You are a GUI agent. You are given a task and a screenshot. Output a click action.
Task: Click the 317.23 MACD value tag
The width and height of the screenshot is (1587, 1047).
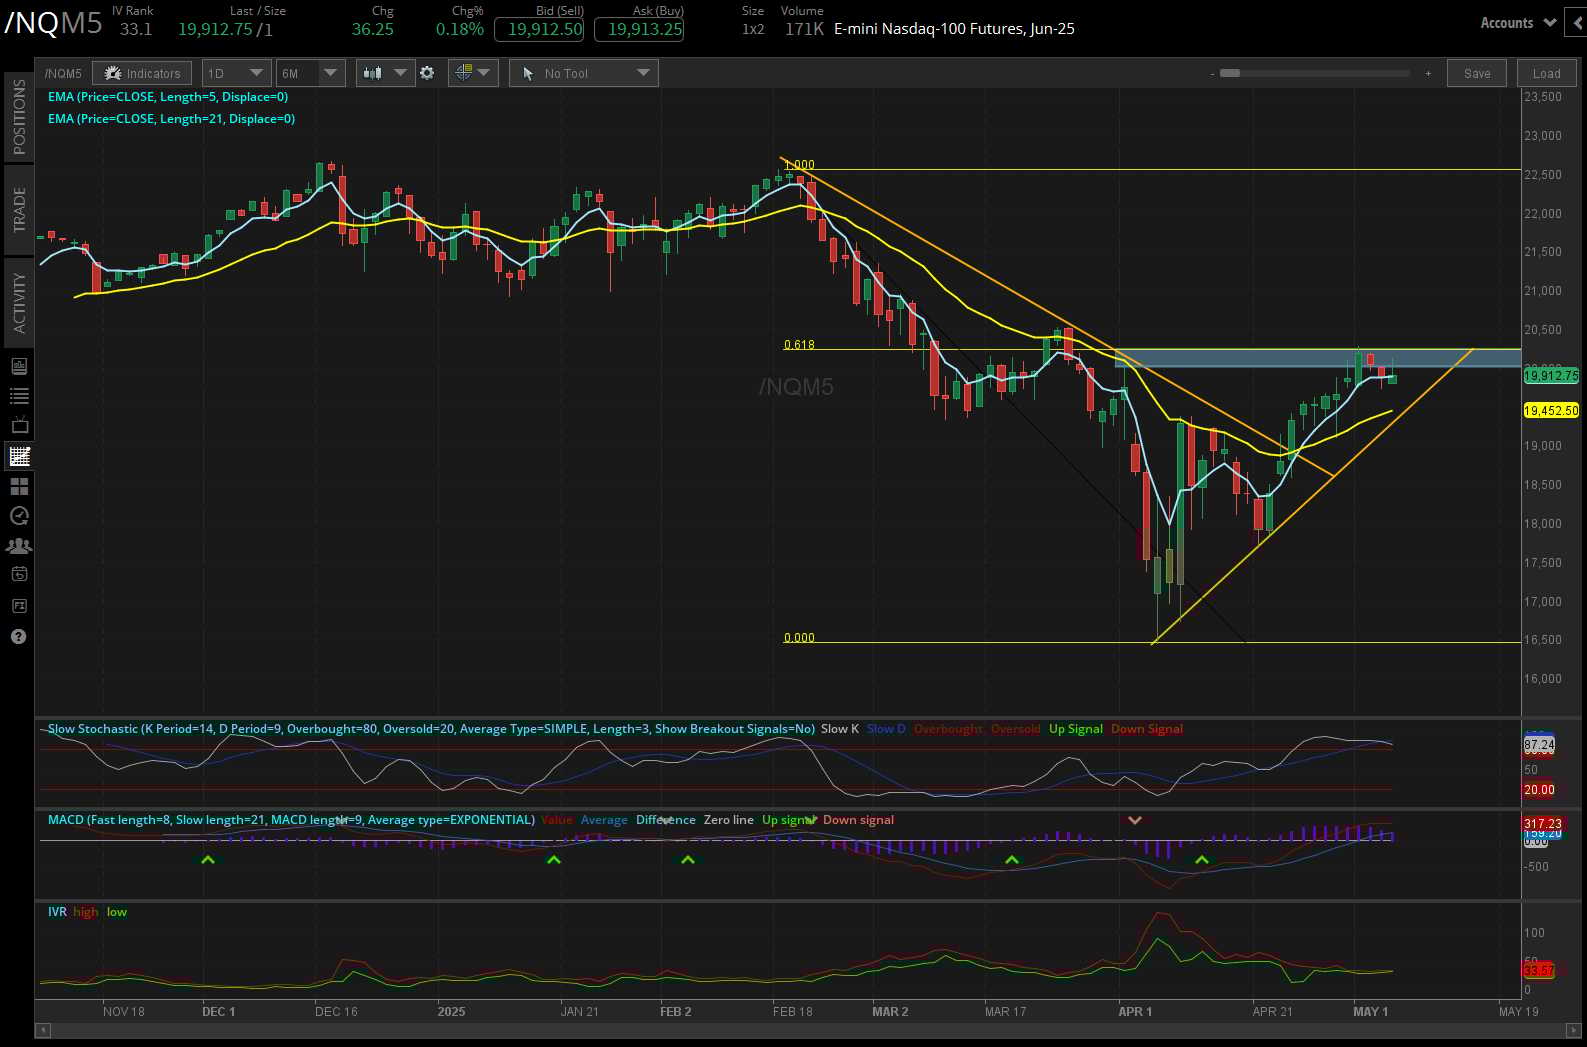pyautogui.click(x=1542, y=824)
